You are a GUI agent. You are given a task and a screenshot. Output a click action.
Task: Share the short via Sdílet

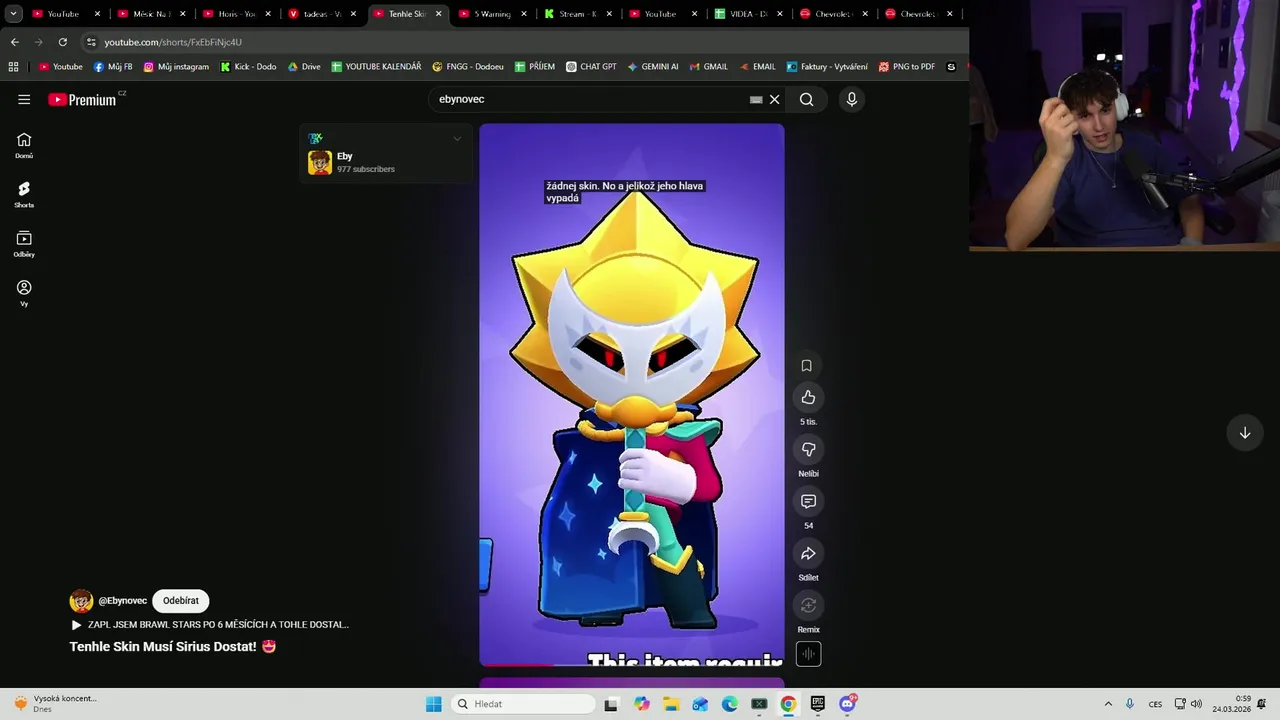[x=808, y=553]
